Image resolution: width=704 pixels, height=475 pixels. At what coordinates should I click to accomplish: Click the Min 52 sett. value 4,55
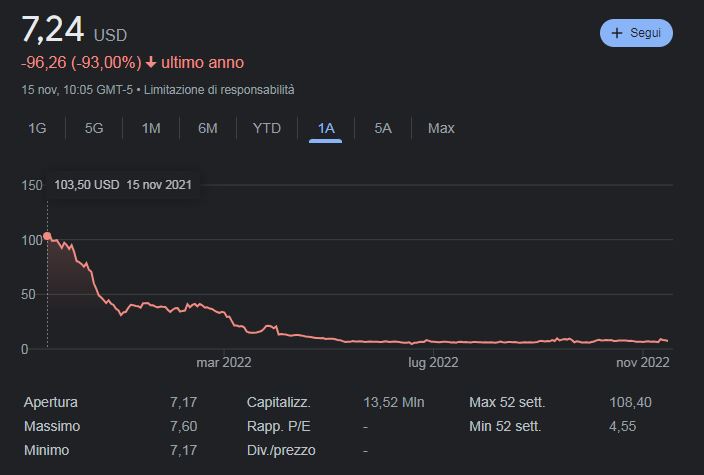coord(622,426)
